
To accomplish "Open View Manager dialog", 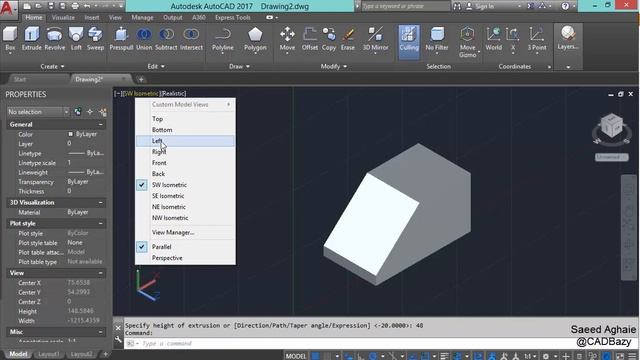I will (x=185, y=233).
